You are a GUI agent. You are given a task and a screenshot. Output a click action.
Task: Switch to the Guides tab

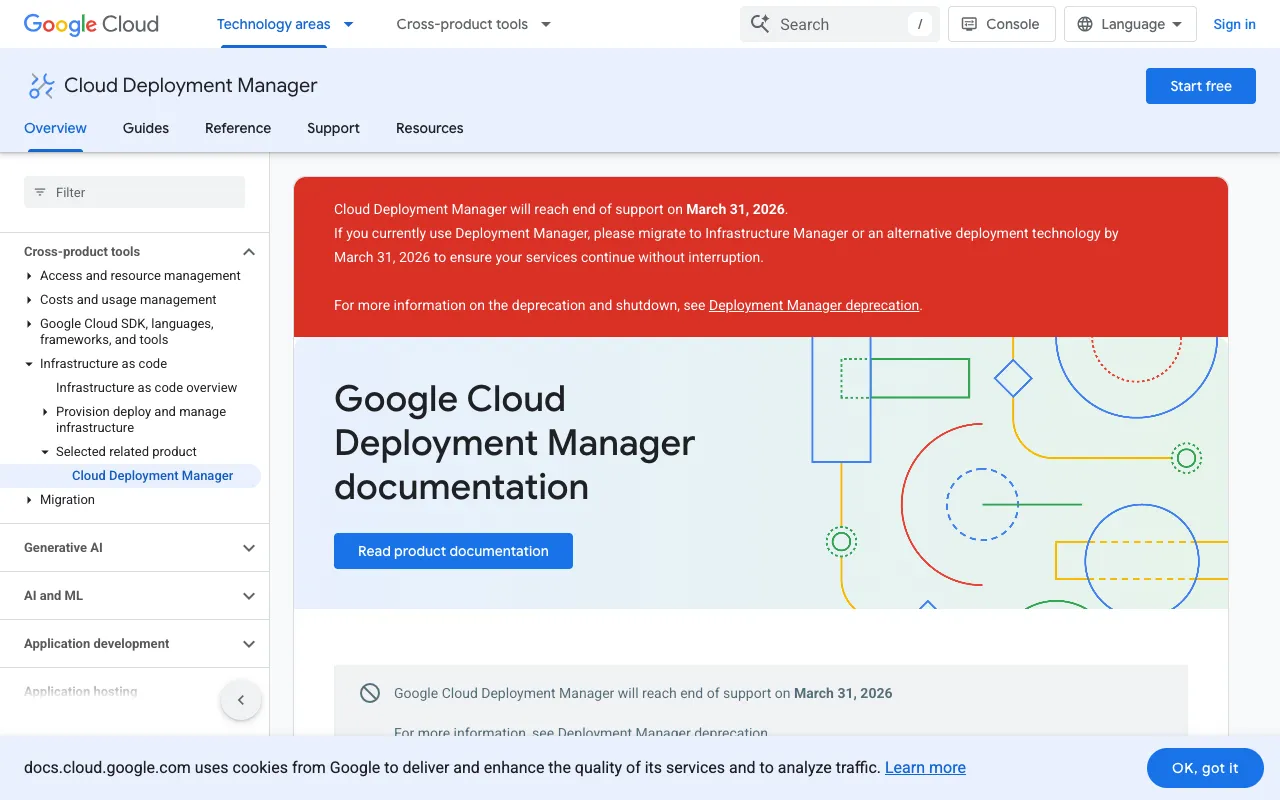tap(145, 128)
